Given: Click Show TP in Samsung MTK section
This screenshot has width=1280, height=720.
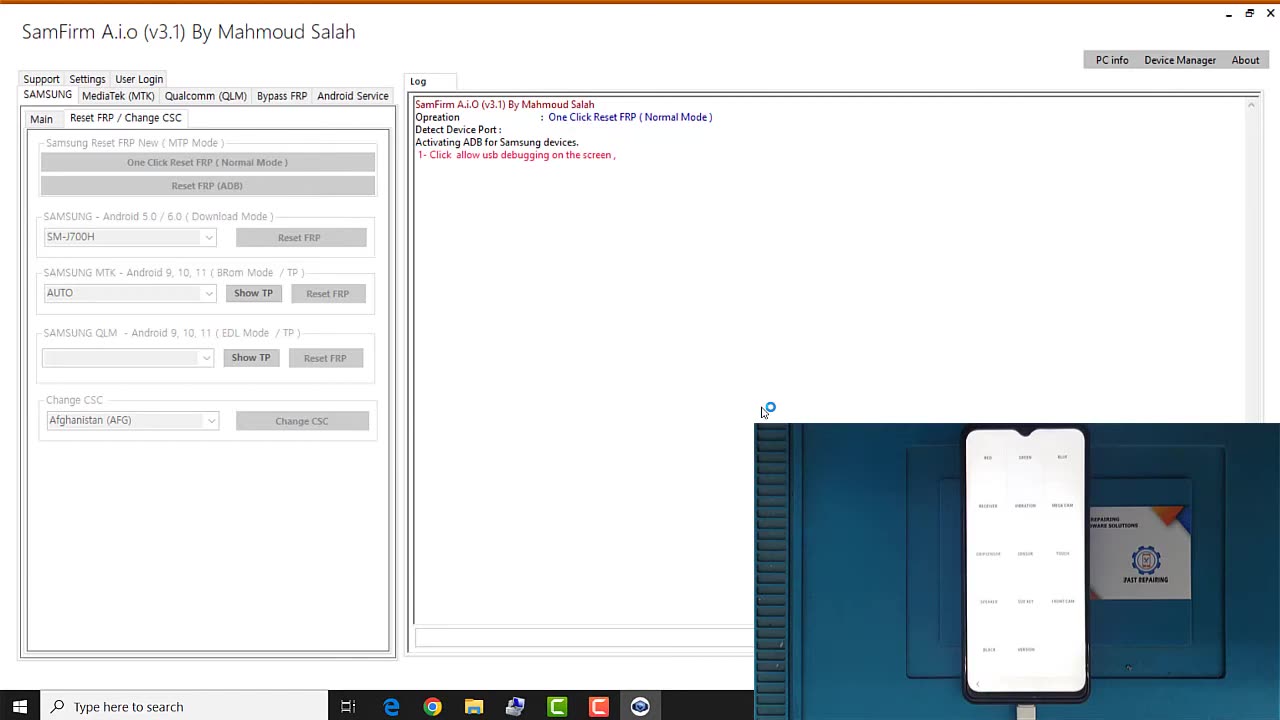Looking at the screenshot, I should point(253,293).
